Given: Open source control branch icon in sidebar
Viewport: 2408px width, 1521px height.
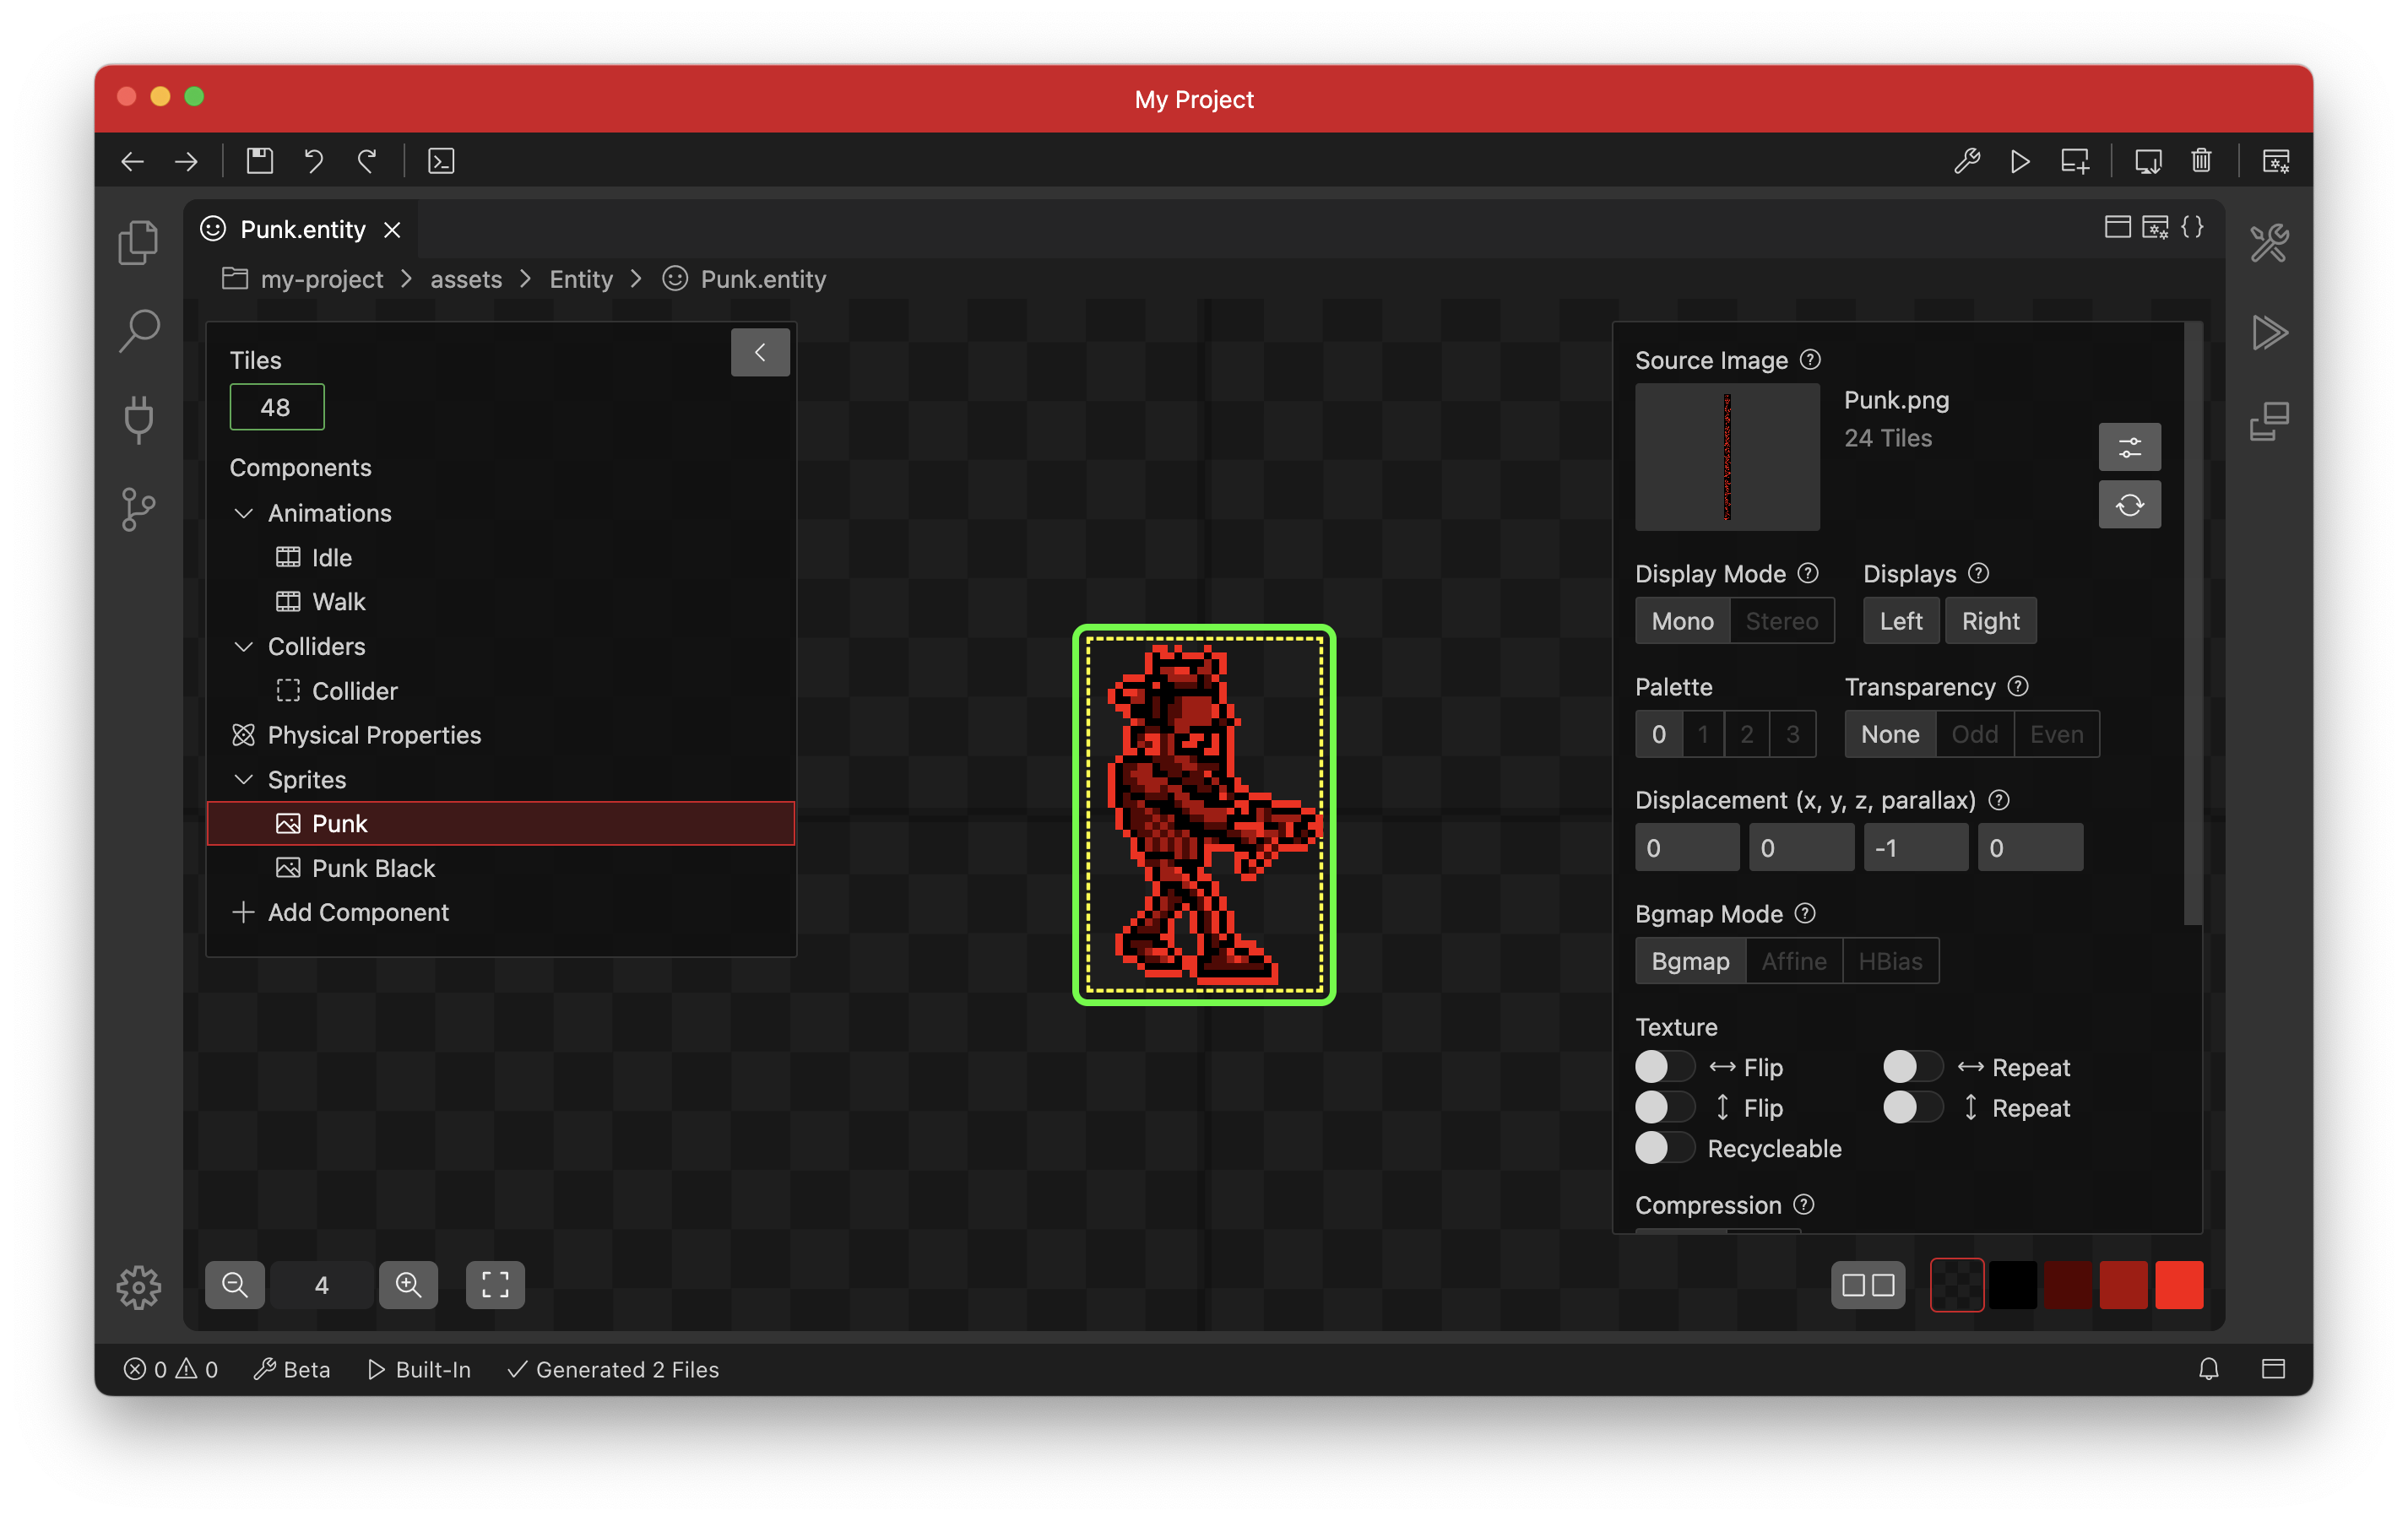Looking at the screenshot, I should [138, 509].
